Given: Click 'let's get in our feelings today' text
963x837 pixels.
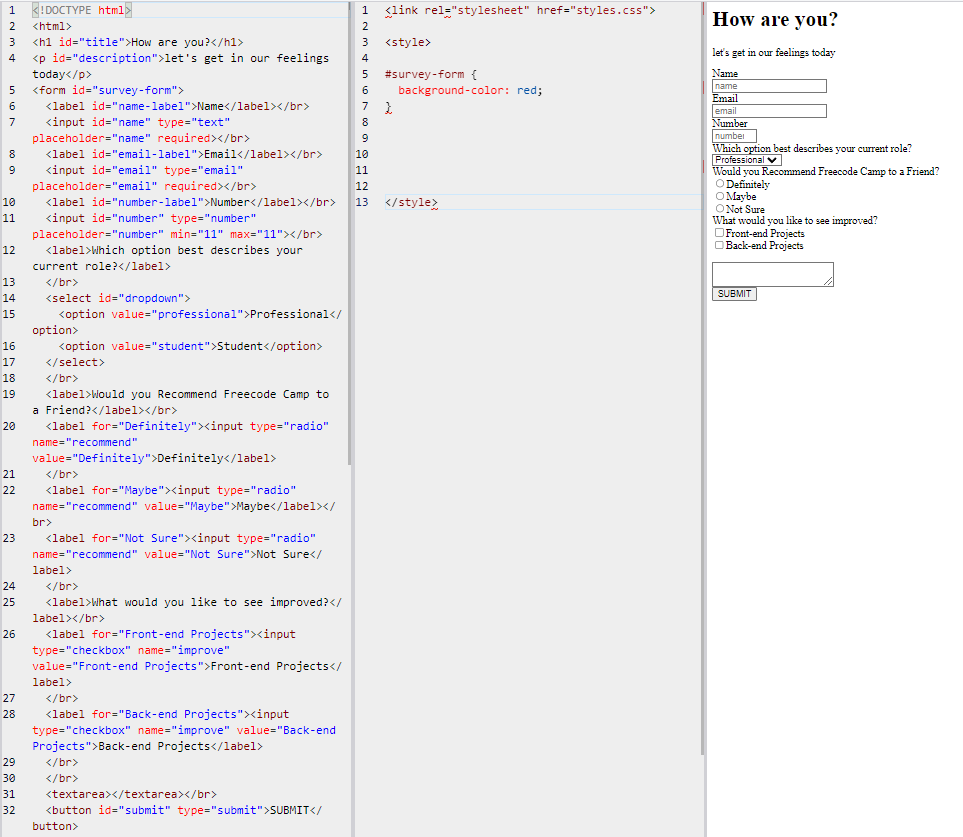Looking at the screenshot, I should (774, 52).
